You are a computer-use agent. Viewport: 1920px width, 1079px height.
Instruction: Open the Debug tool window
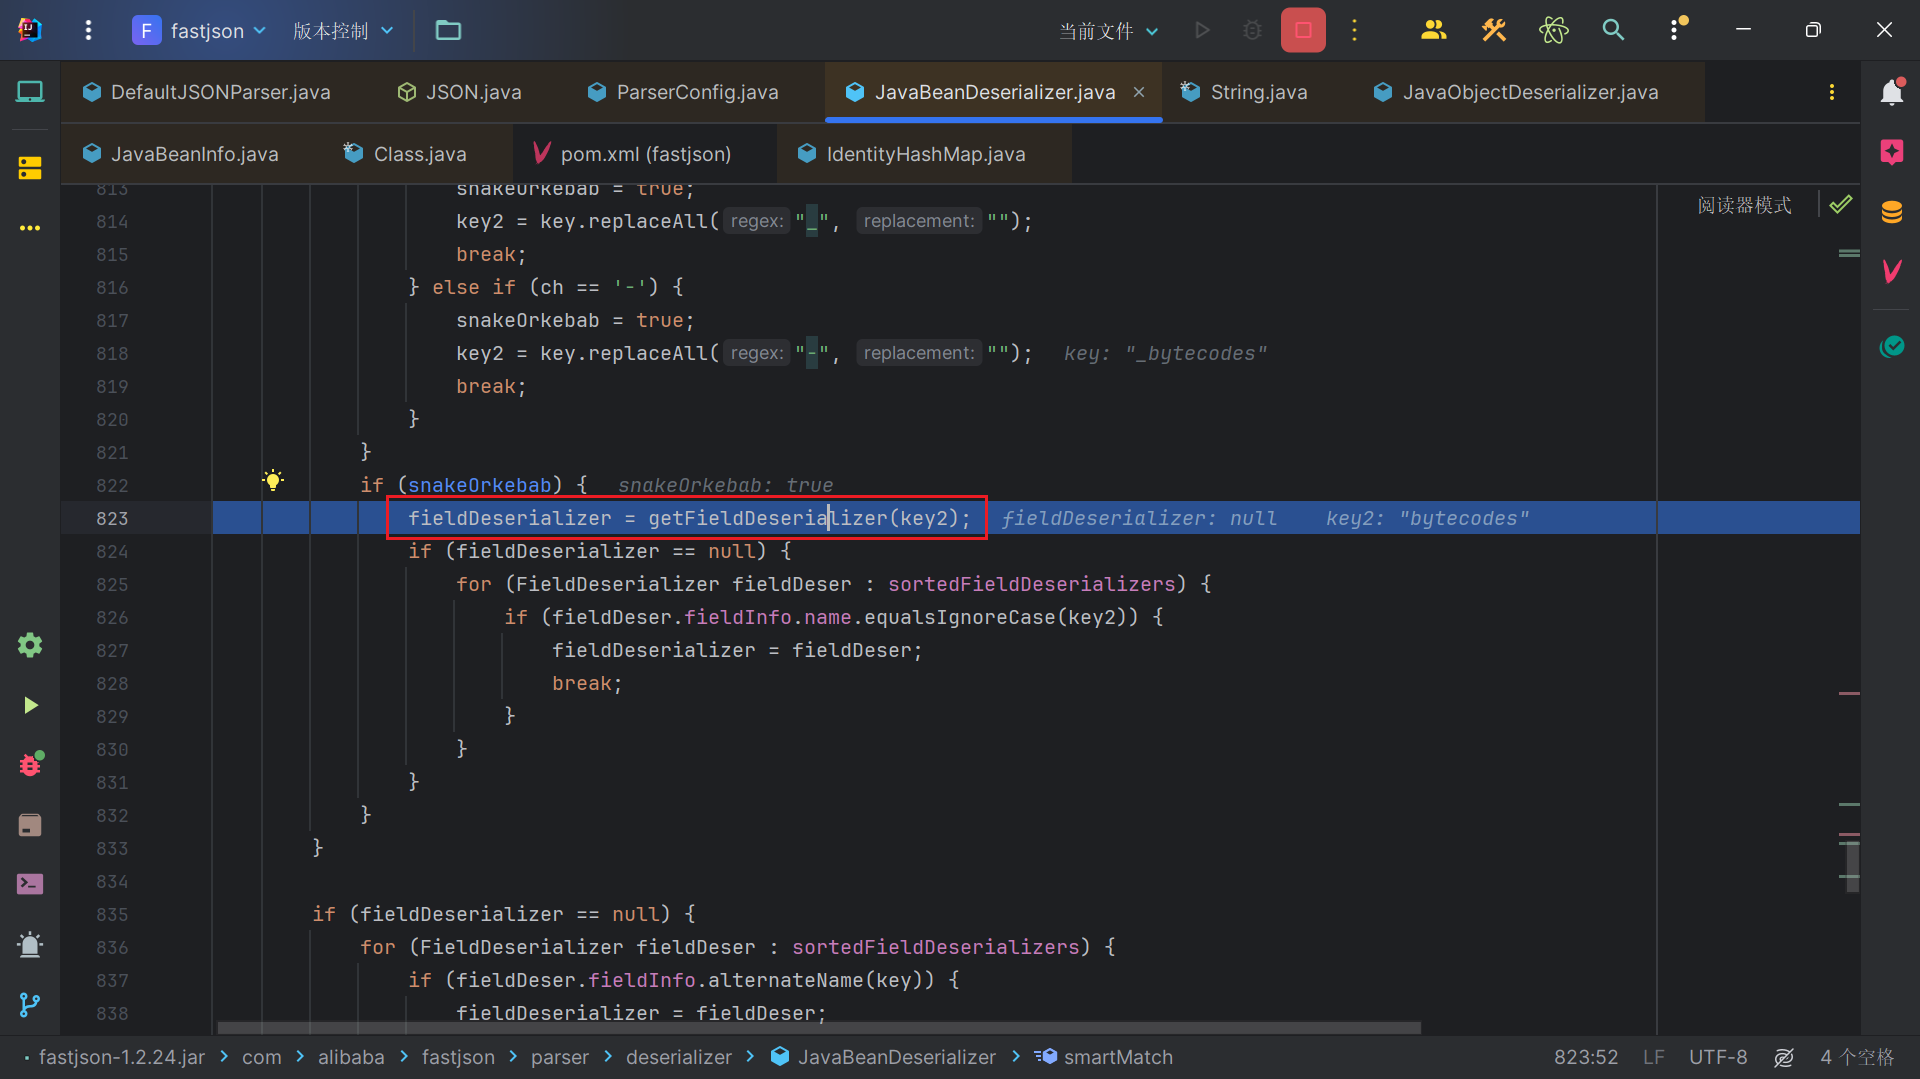pos(30,764)
